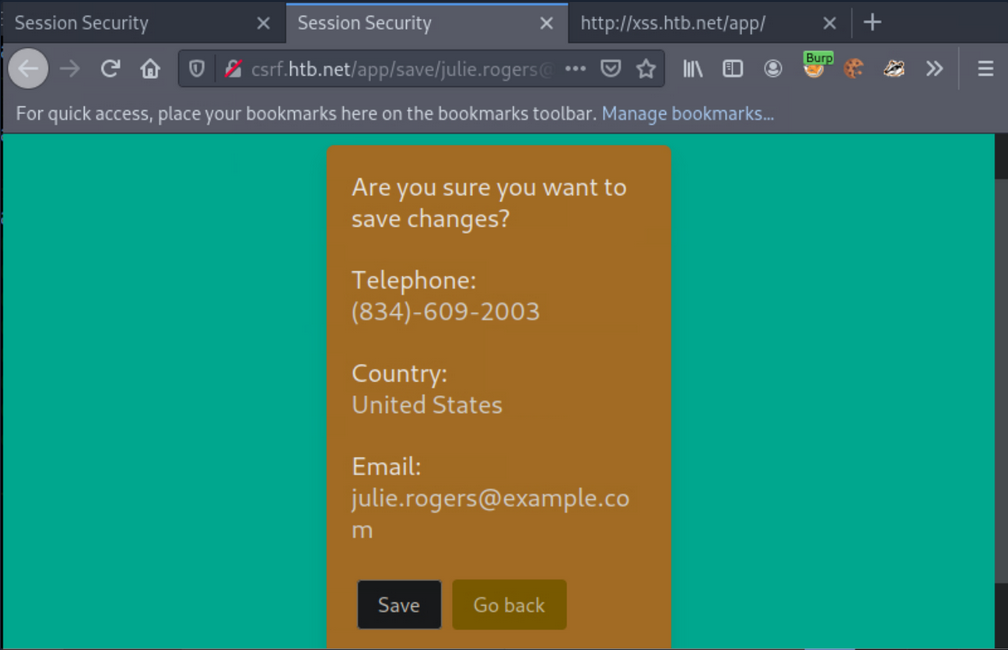Screen dimensions: 1008x650
Task: Expand the overflow toolbar chevron
Action: coord(934,68)
